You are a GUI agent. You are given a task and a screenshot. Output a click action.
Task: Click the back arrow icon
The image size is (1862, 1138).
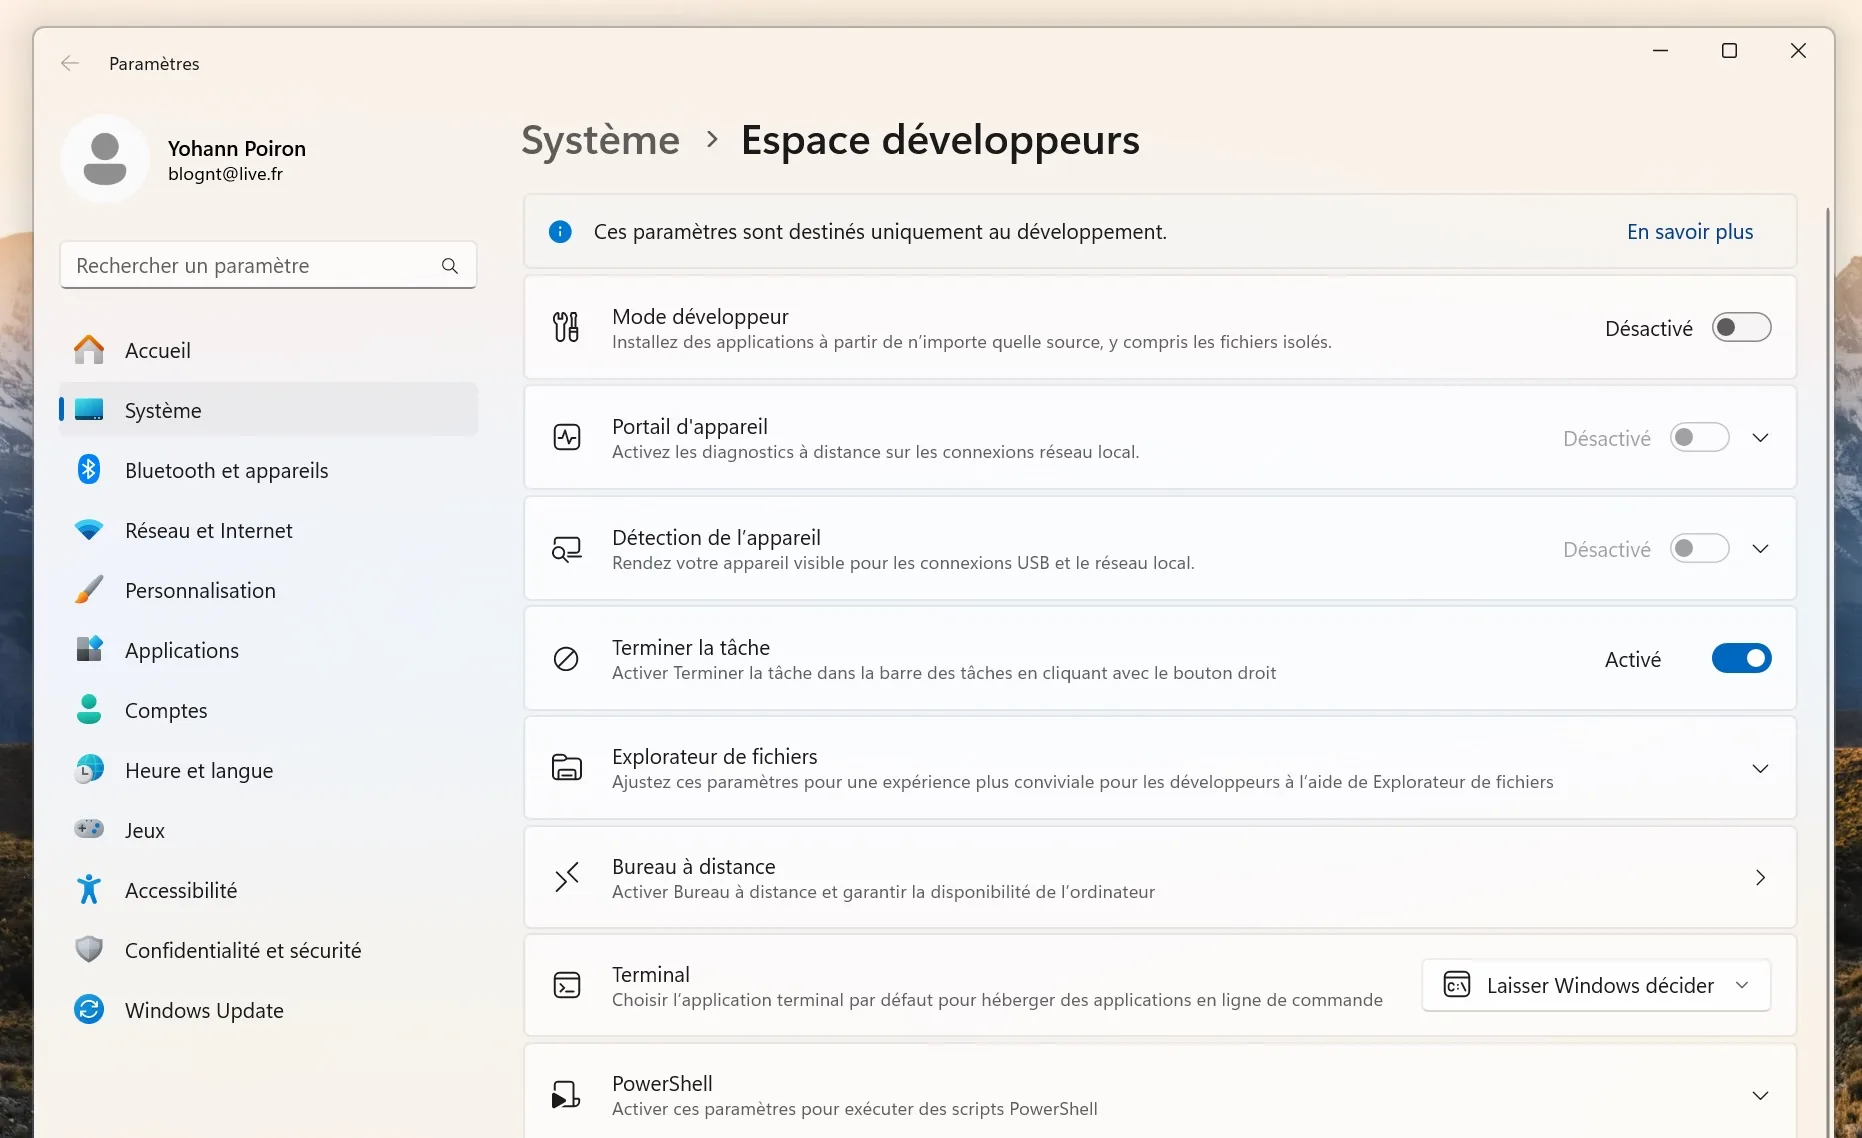click(x=69, y=64)
